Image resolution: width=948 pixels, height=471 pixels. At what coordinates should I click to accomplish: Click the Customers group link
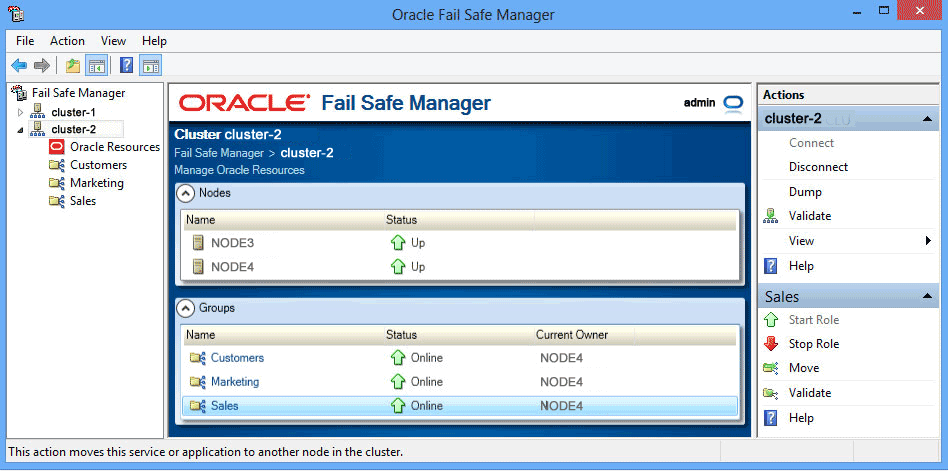click(237, 358)
